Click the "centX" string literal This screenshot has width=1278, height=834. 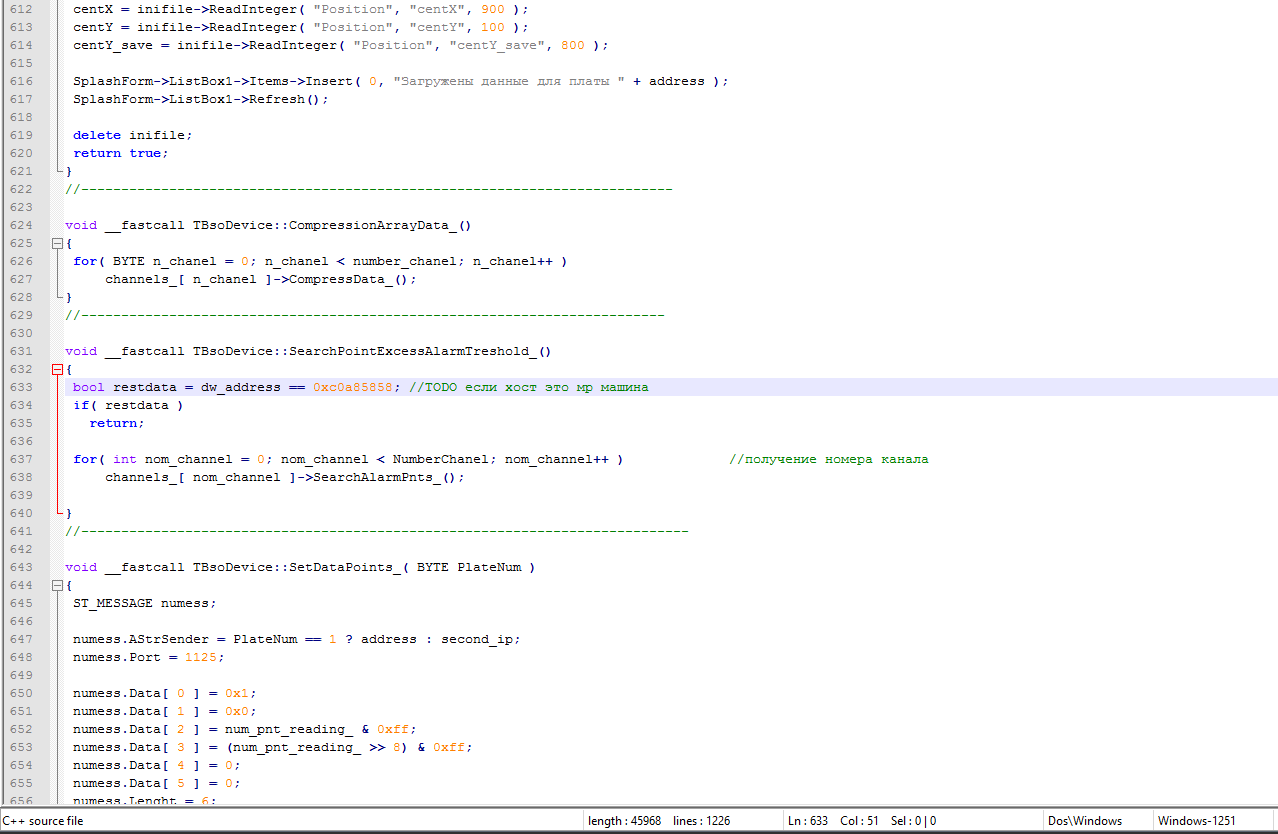click(437, 9)
